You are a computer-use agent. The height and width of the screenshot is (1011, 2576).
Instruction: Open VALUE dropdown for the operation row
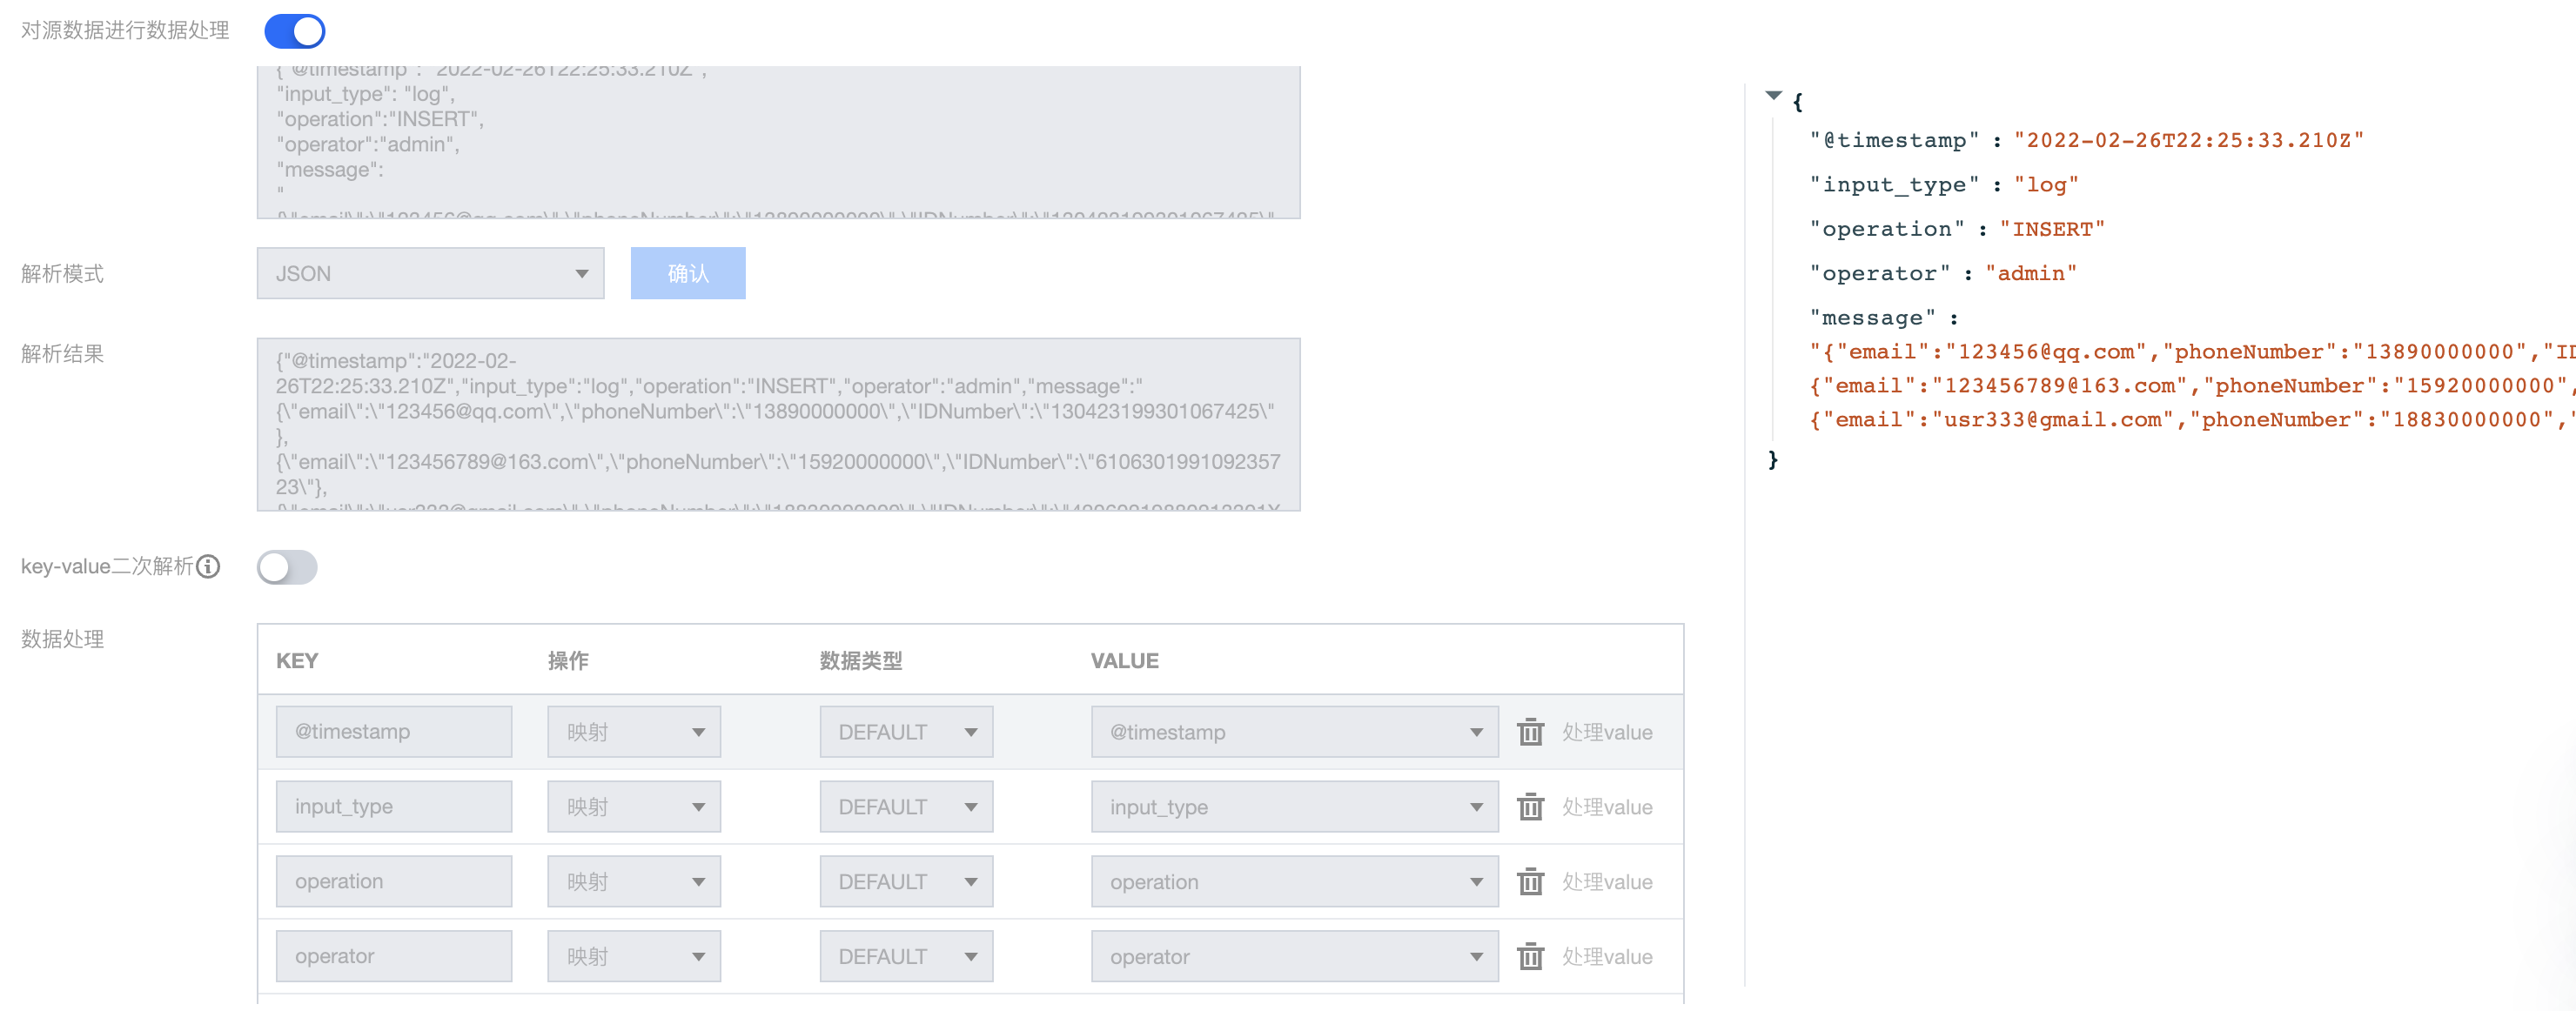(1293, 882)
